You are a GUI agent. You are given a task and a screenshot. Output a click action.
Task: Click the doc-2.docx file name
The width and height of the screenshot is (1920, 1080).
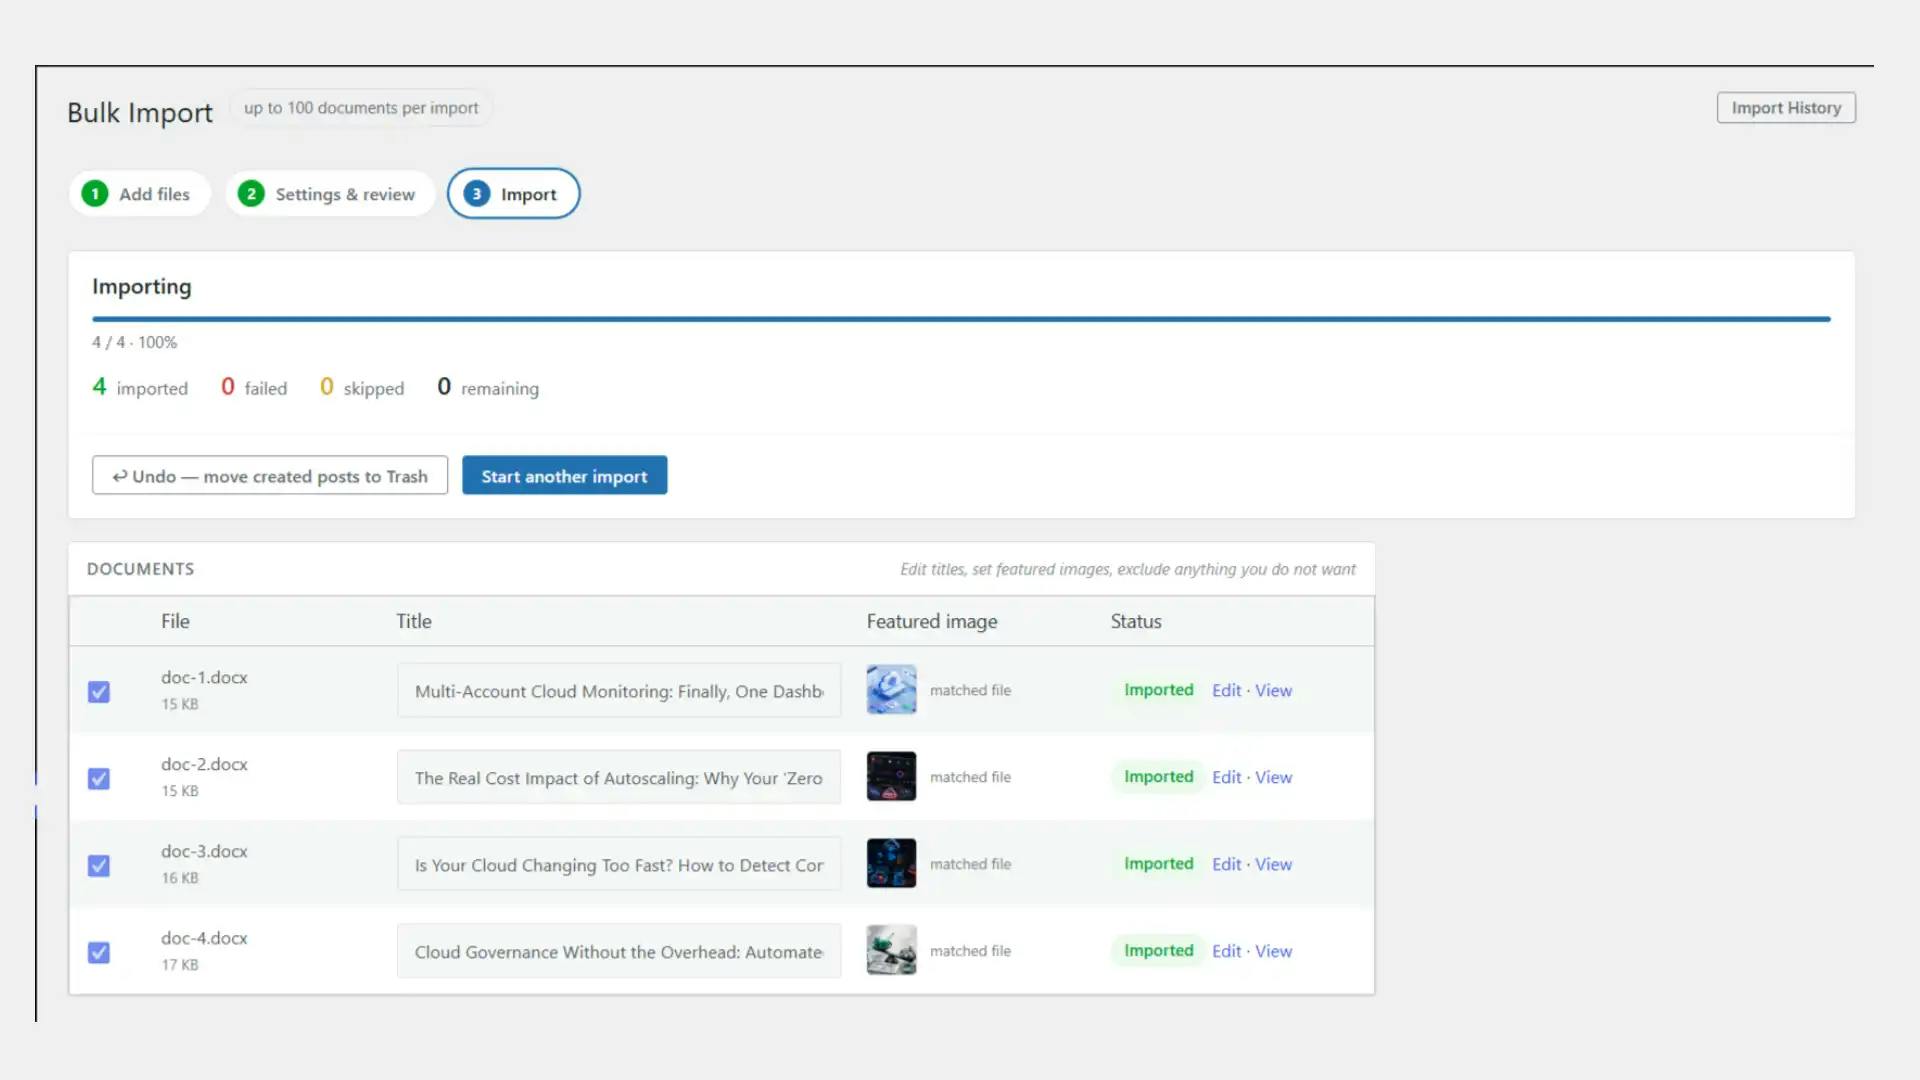(204, 764)
